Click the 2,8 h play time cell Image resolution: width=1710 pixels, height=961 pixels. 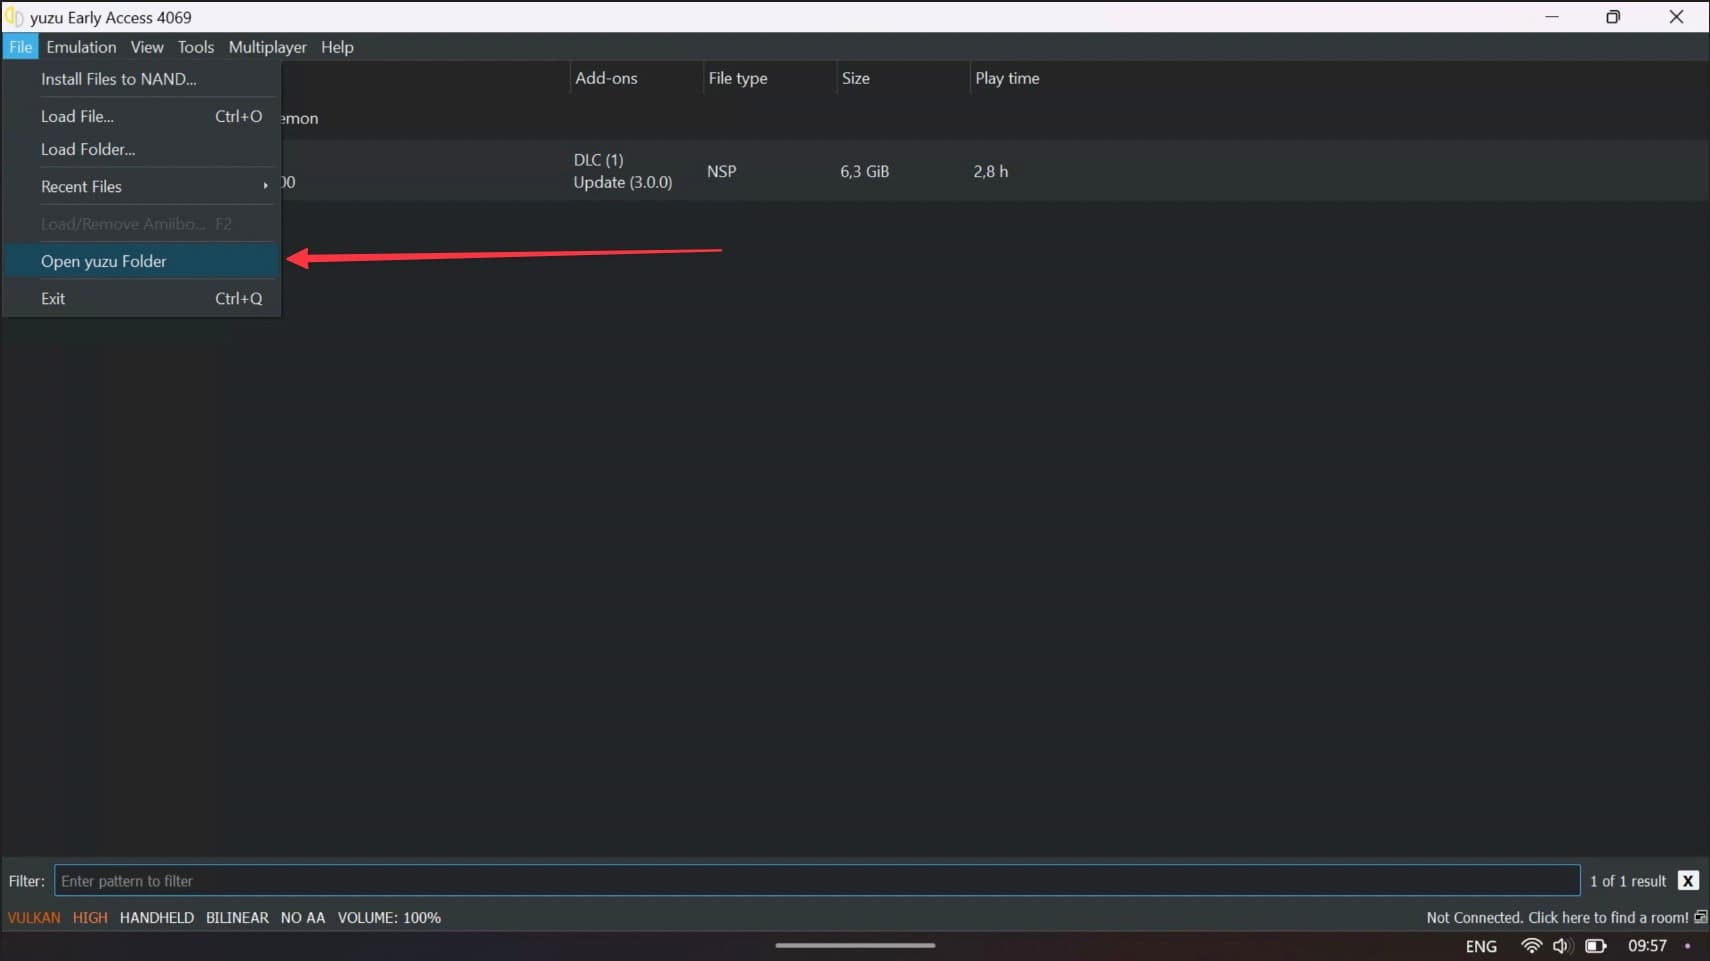click(991, 171)
